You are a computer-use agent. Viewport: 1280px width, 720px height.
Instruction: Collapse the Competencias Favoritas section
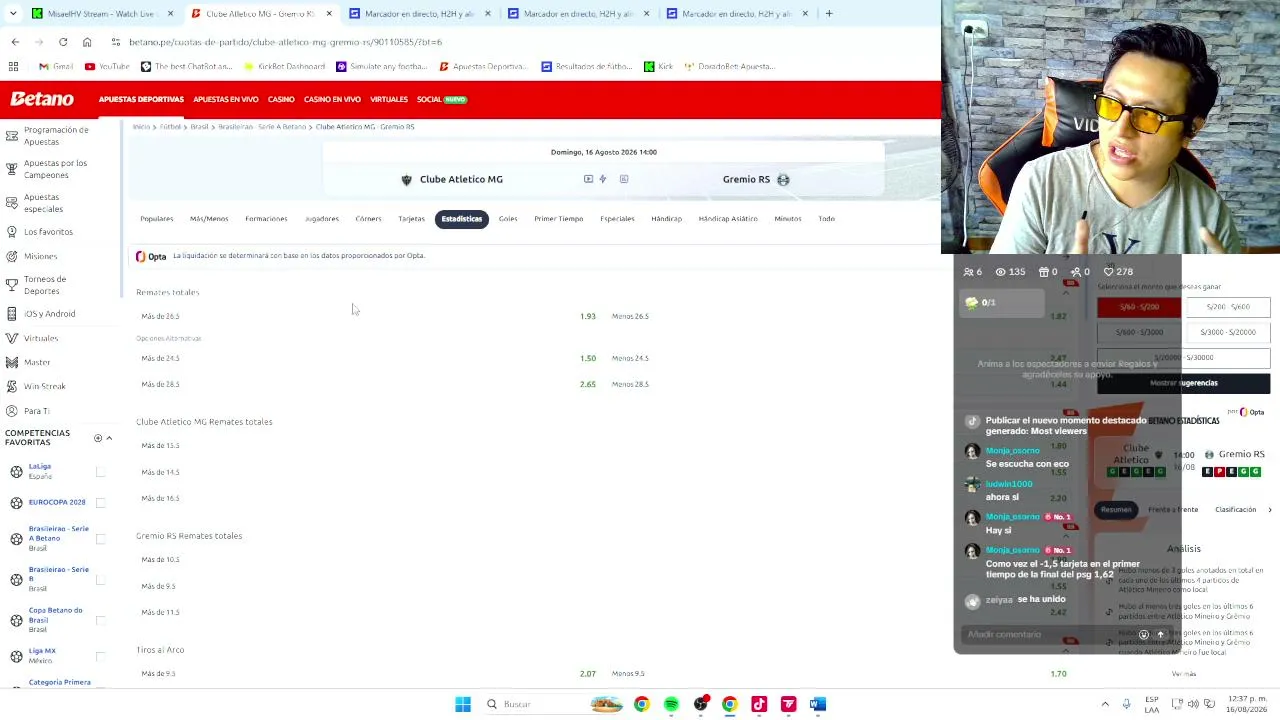[109, 438]
